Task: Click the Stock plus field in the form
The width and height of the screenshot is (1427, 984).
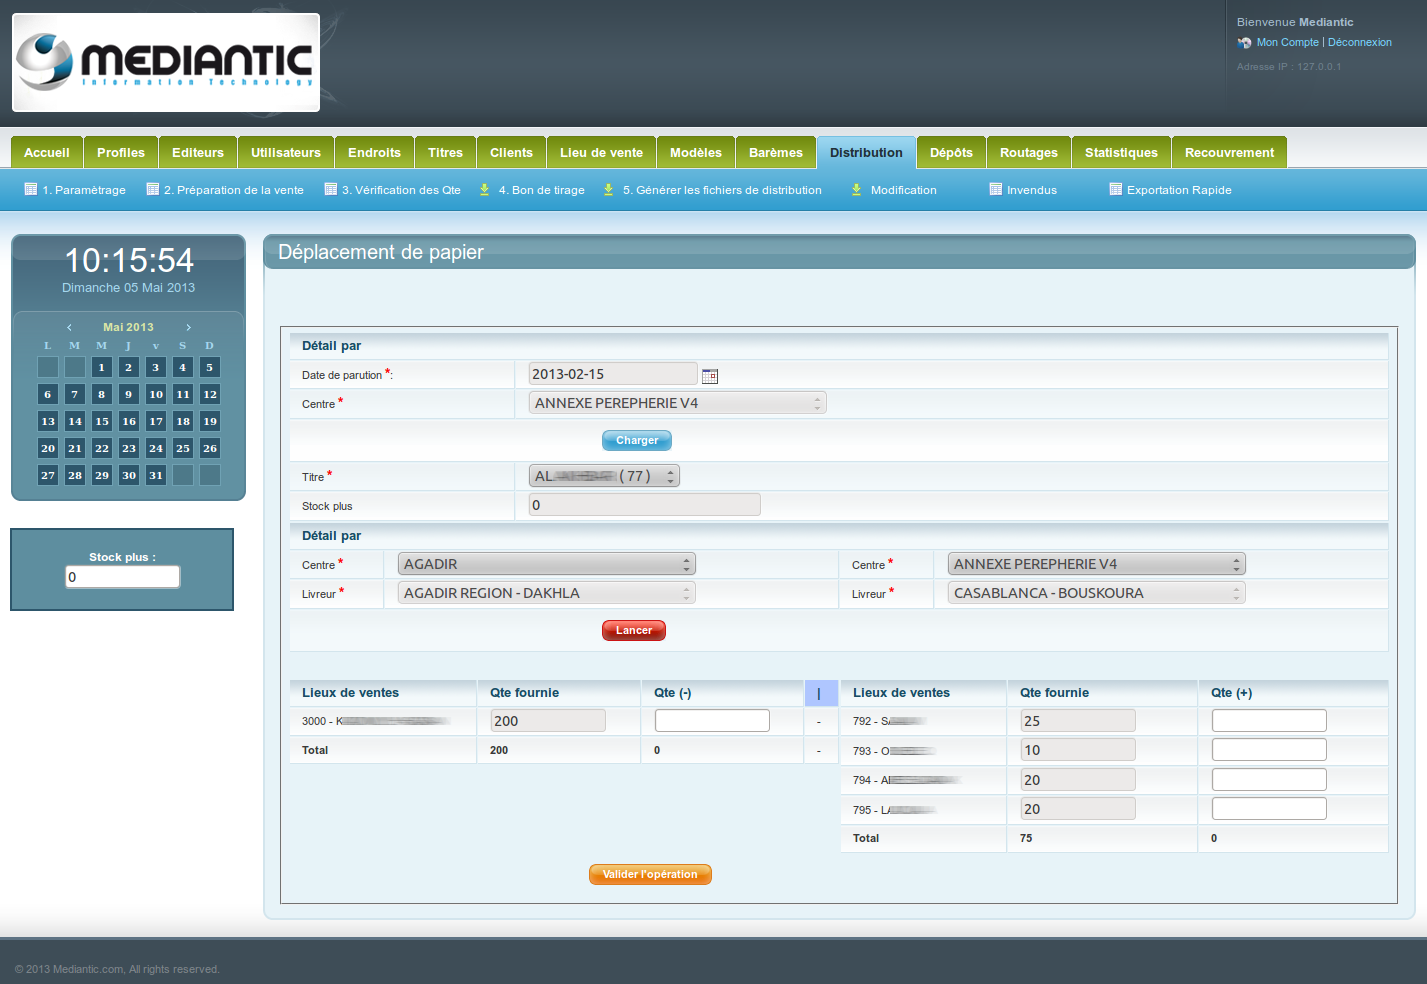Action: click(x=644, y=505)
